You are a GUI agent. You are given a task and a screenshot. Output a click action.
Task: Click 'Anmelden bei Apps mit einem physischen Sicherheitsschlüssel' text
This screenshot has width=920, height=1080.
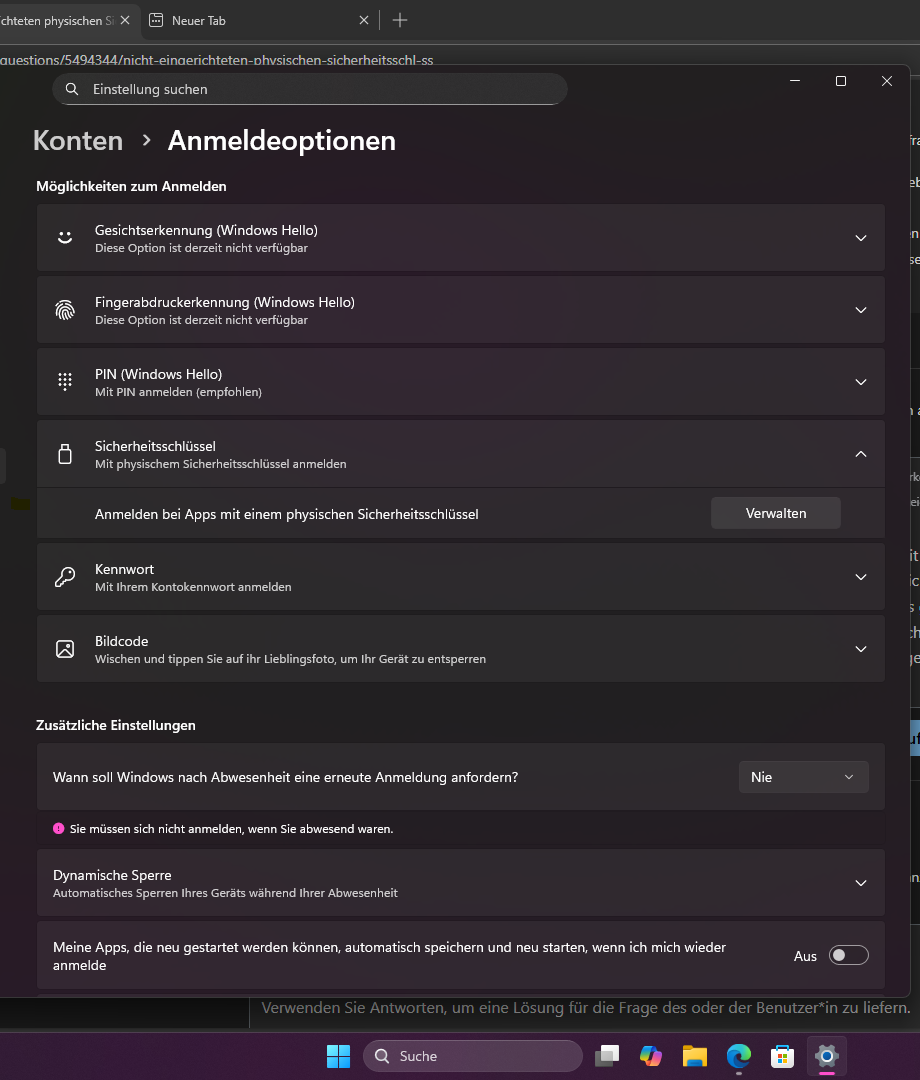286,514
